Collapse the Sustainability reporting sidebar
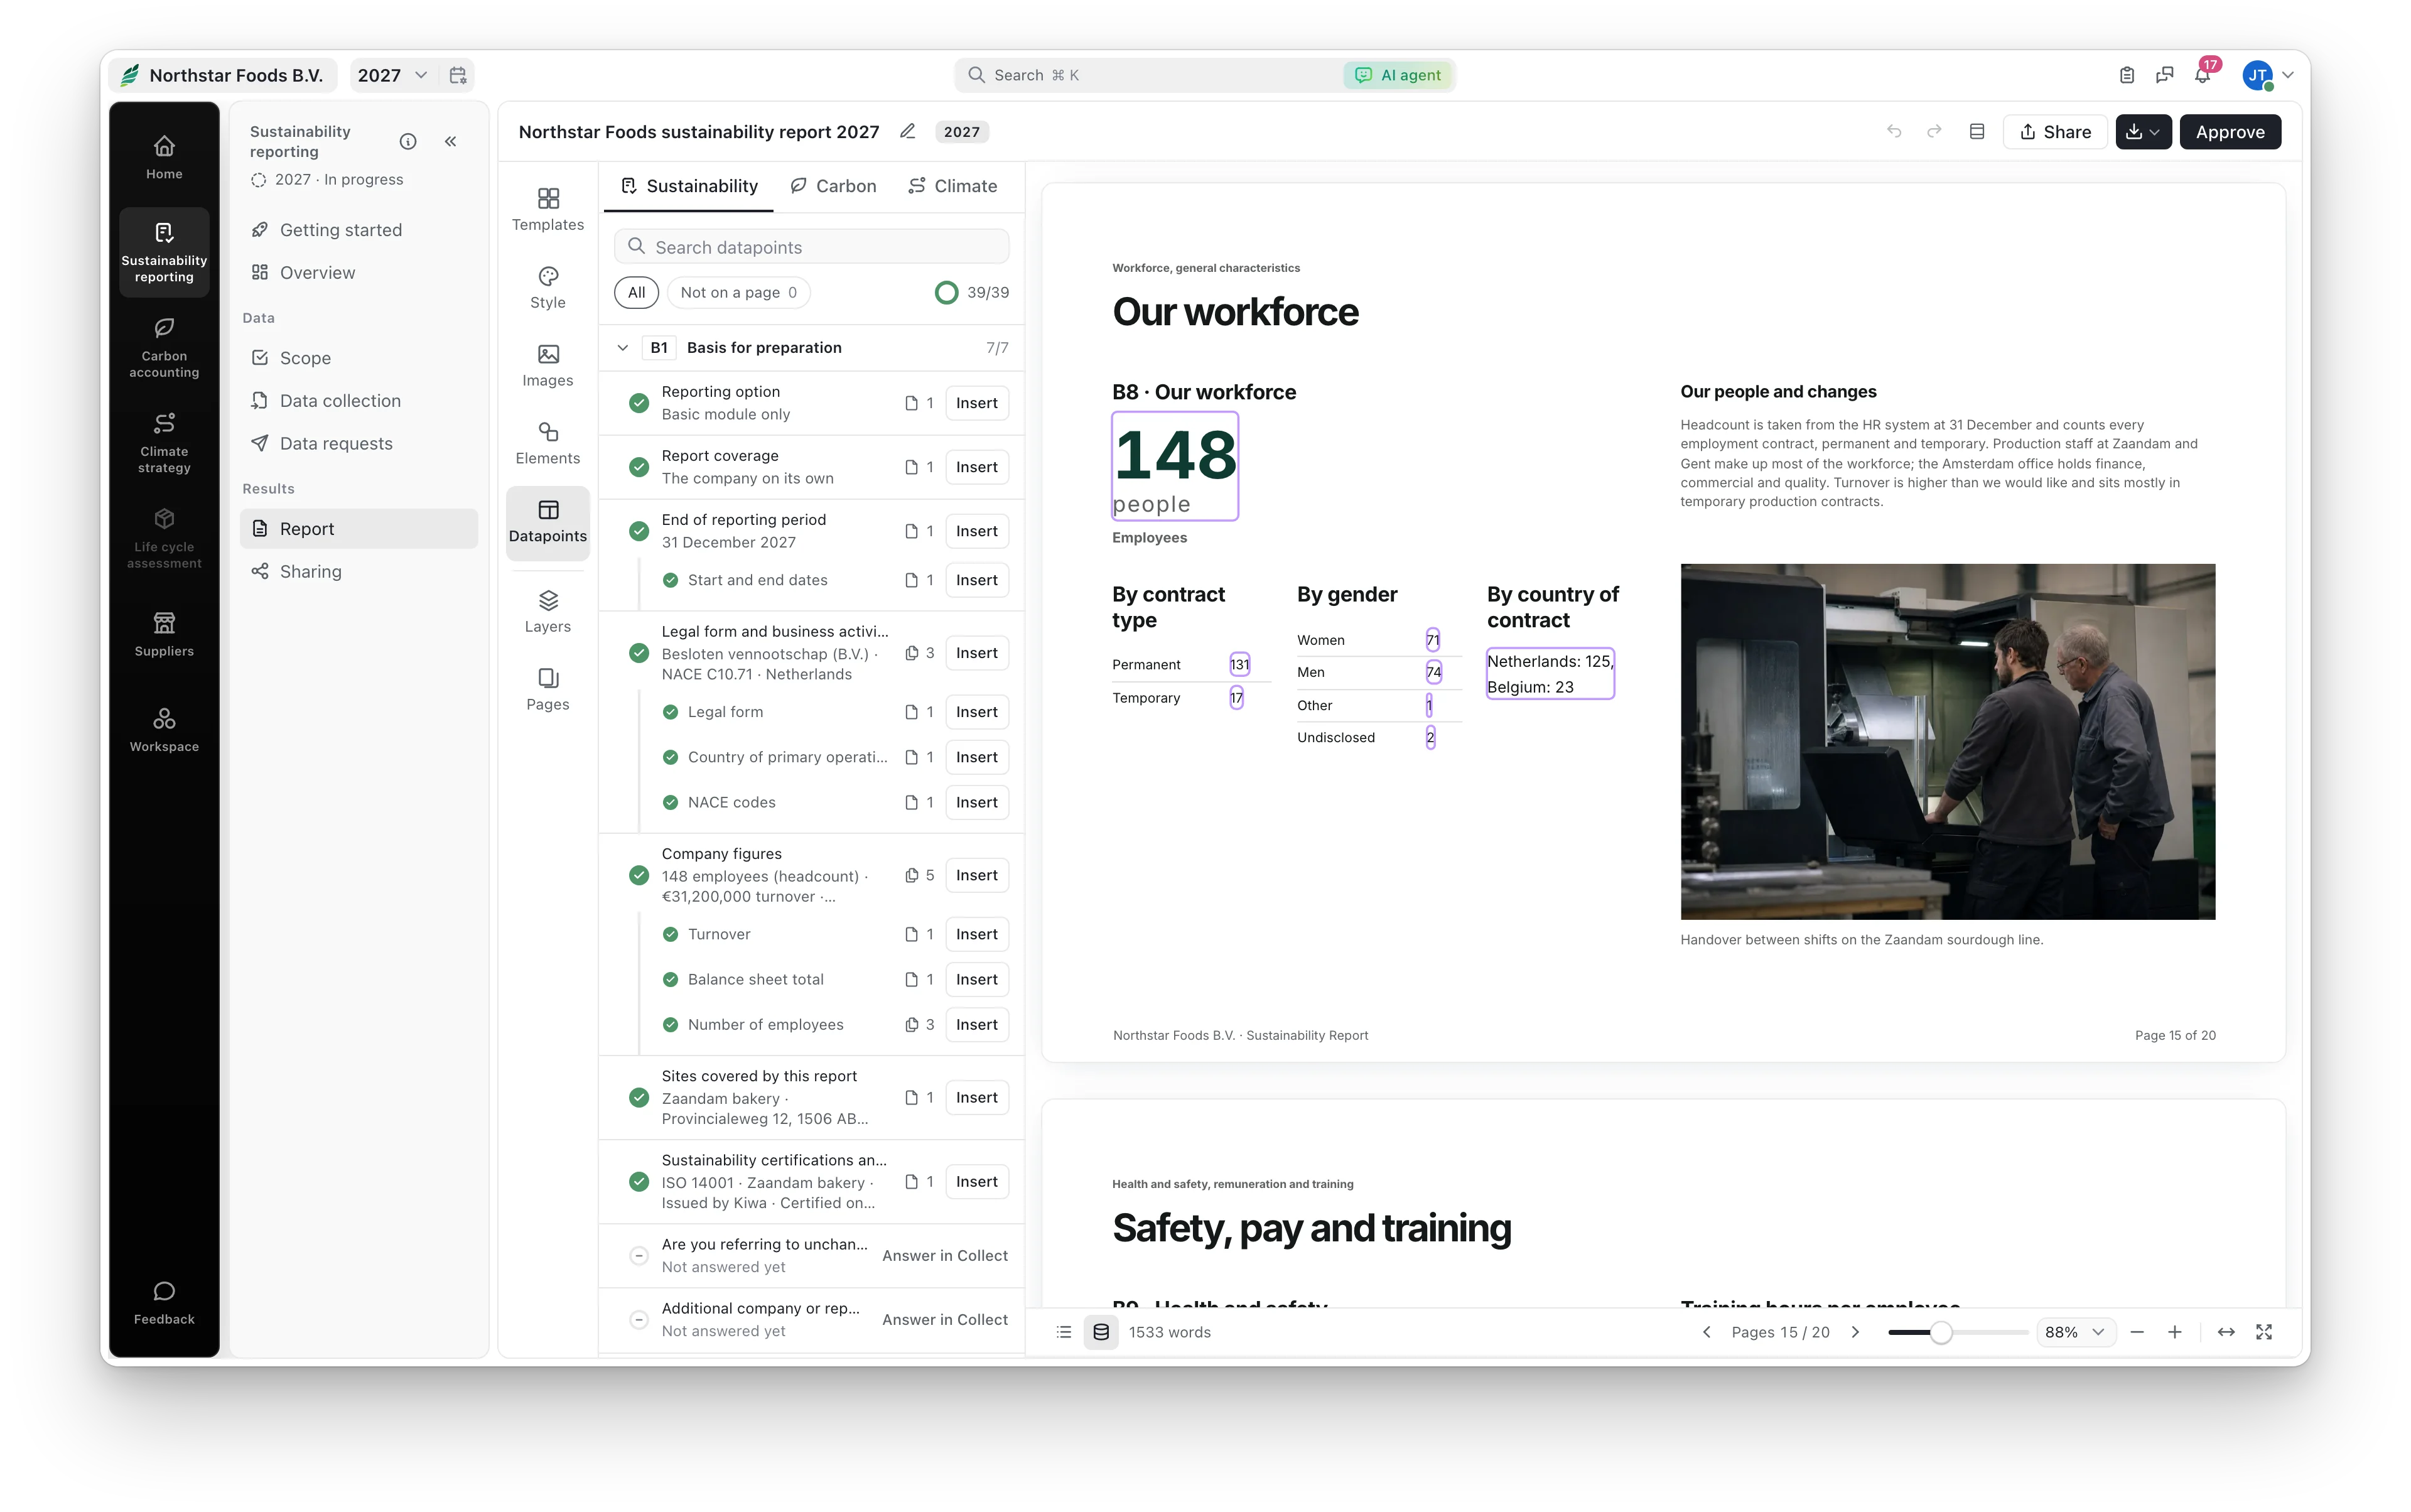 pyautogui.click(x=451, y=141)
